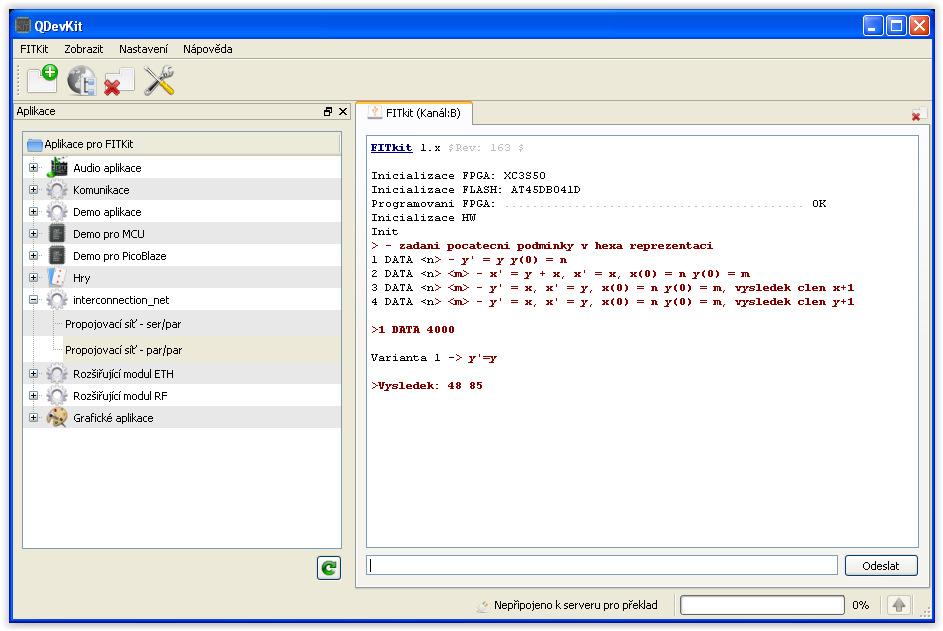Click the FITkit link in terminal output
943x631 pixels.
[x=392, y=147]
